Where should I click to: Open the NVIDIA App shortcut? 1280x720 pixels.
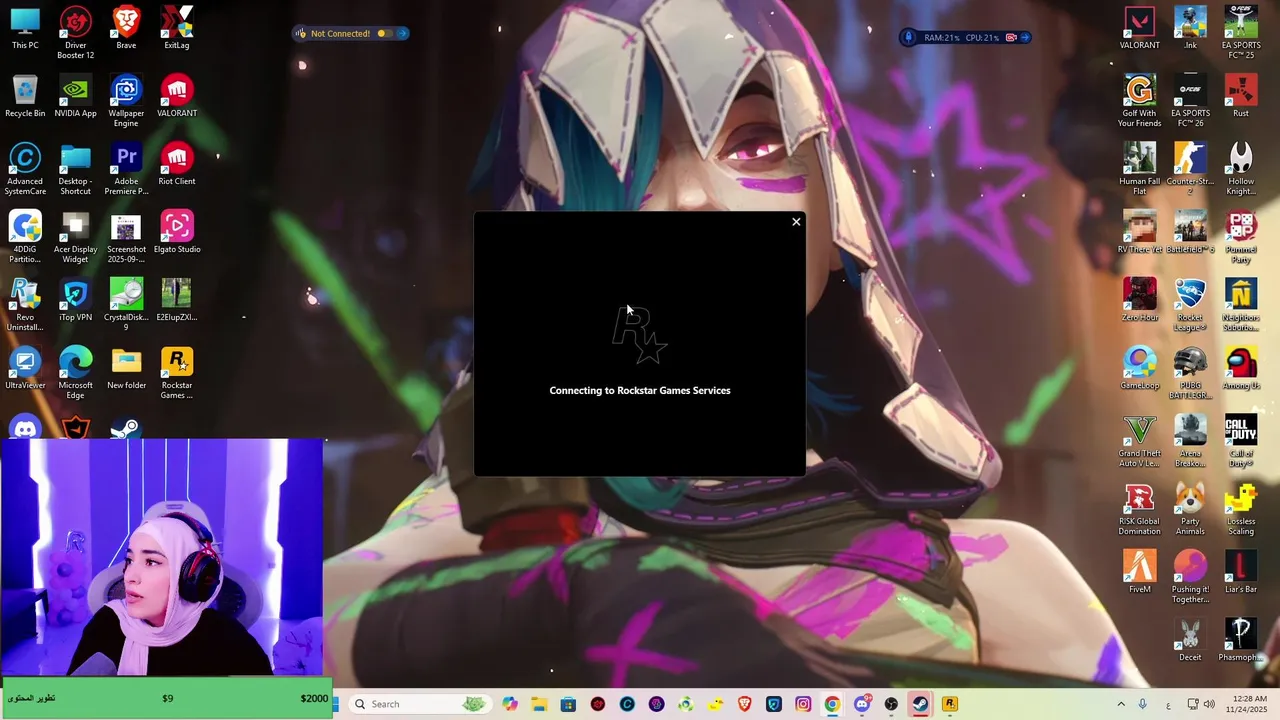click(x=76, y=96)
